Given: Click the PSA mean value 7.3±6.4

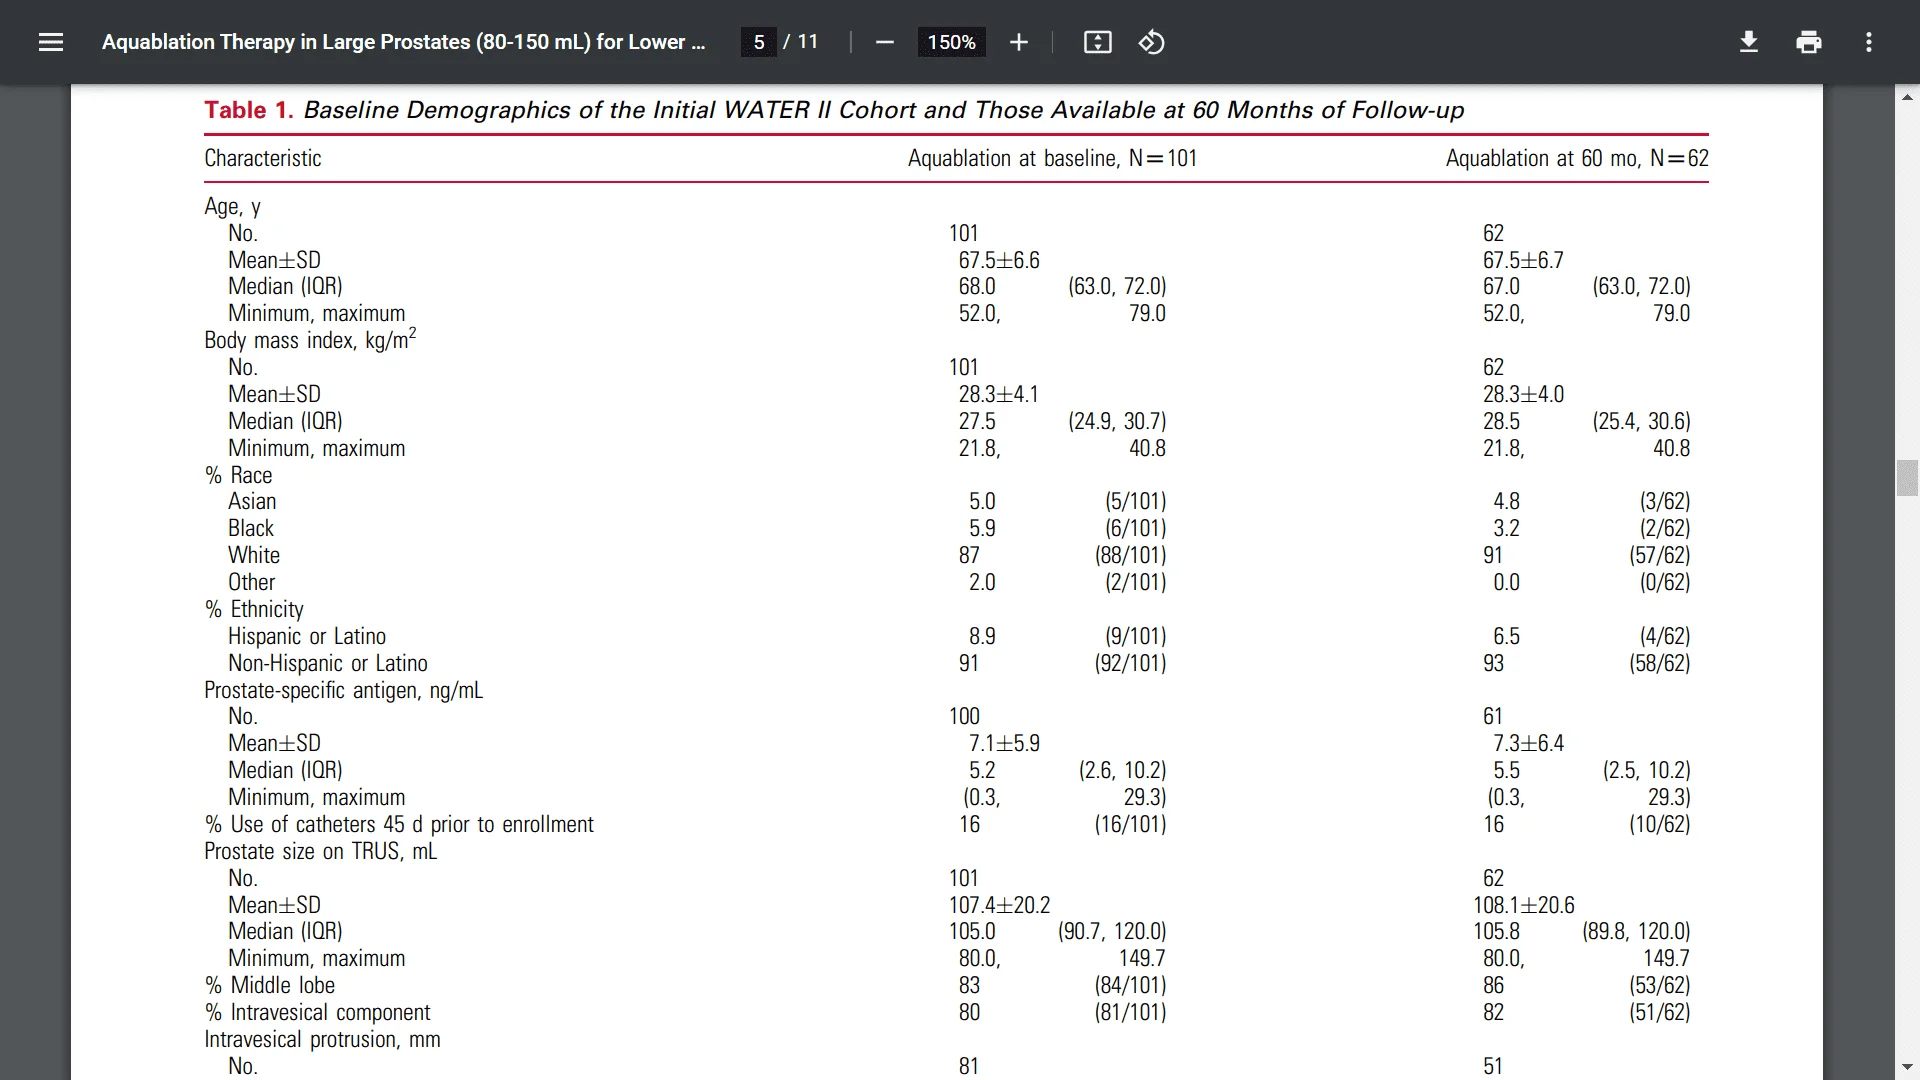Looking at the screenshot, I should (x=1528, y=744).
